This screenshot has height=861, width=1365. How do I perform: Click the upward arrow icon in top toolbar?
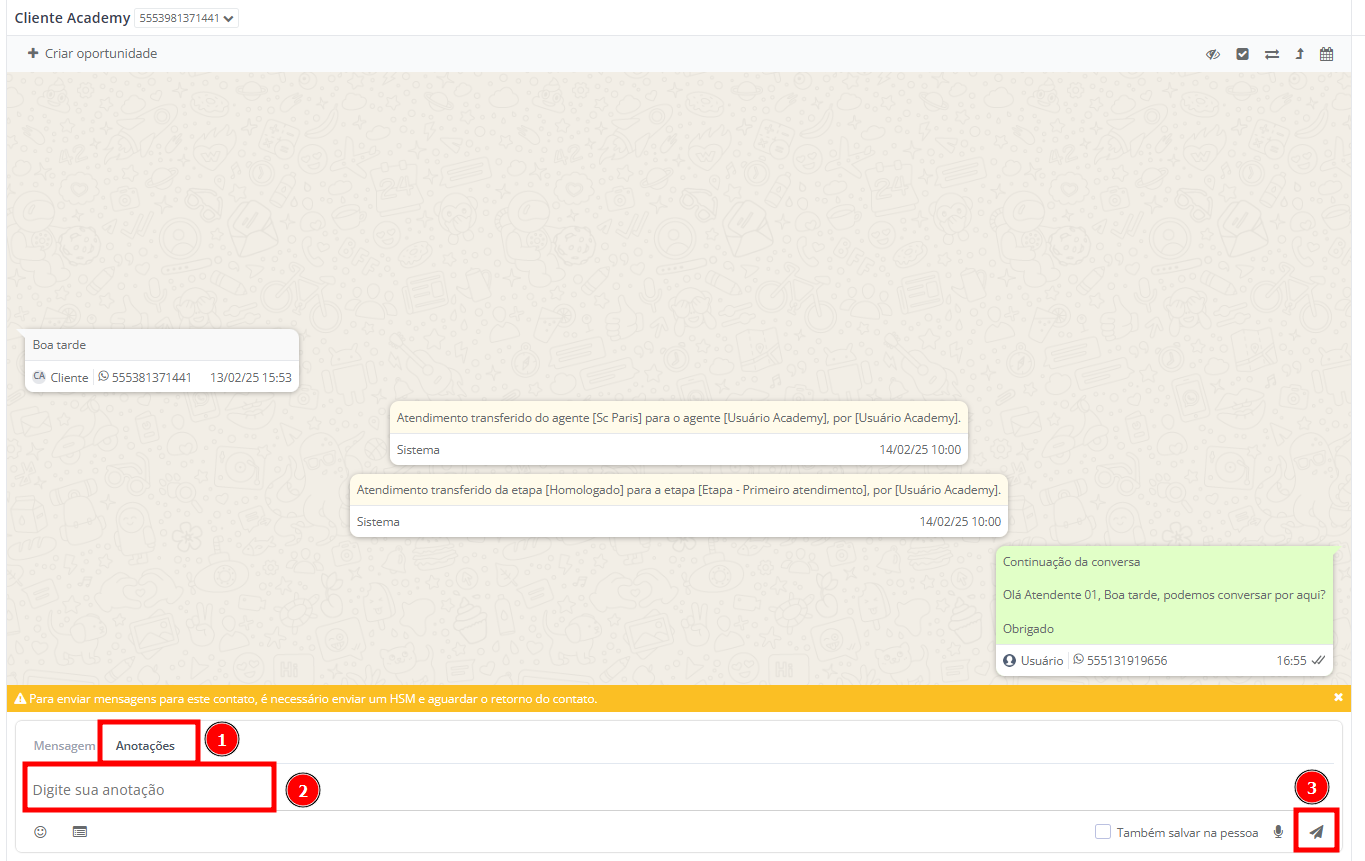coord(1299,54)
